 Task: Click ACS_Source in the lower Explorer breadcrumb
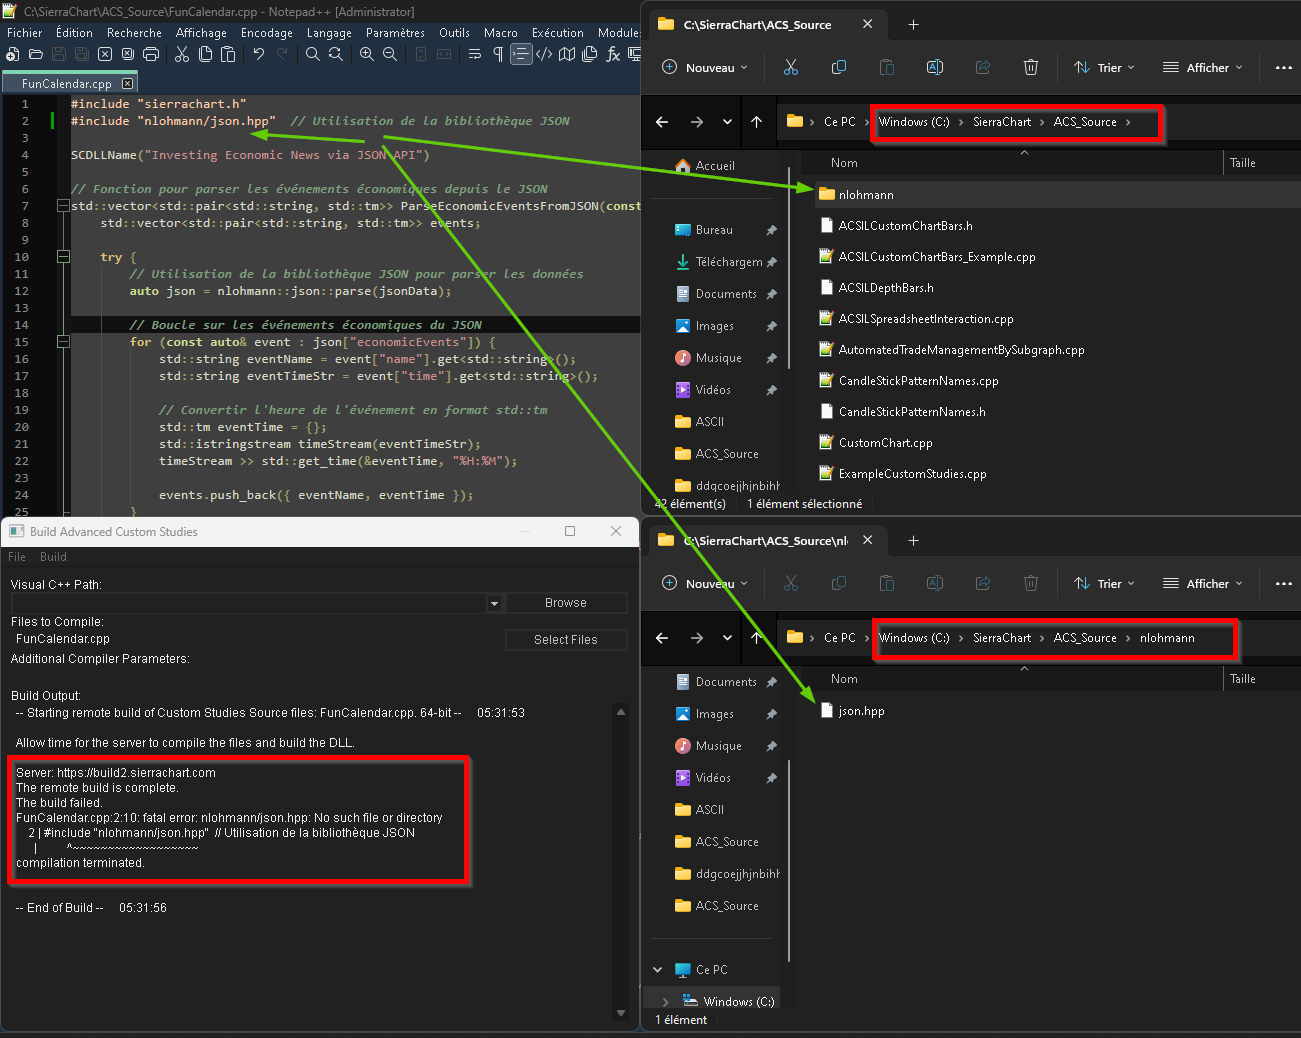click(1085, 638)
